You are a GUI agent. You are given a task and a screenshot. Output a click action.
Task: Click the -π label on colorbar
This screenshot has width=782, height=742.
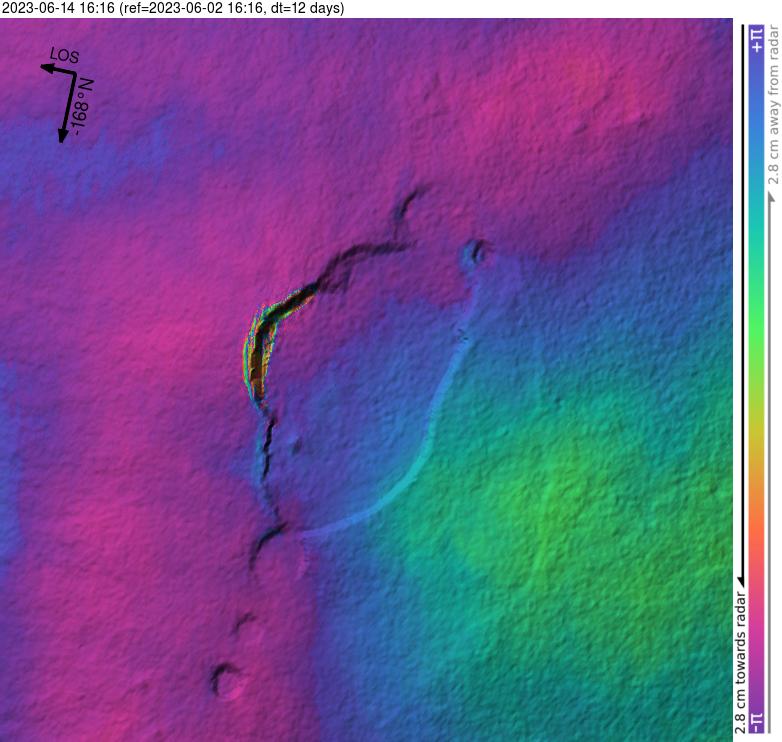757,722
